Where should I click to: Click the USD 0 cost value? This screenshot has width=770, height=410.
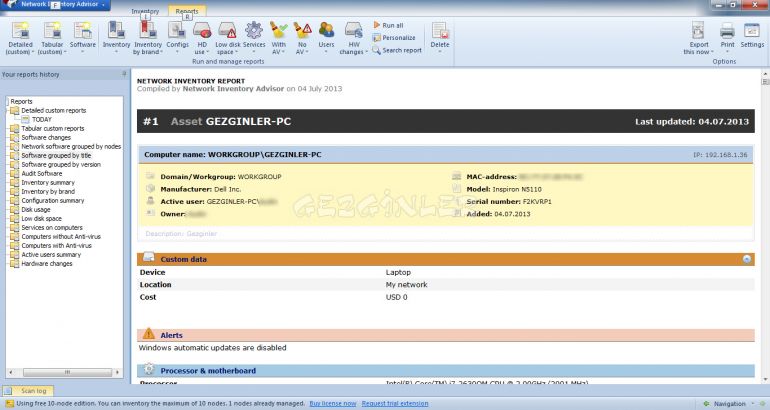tap(396, 297)
